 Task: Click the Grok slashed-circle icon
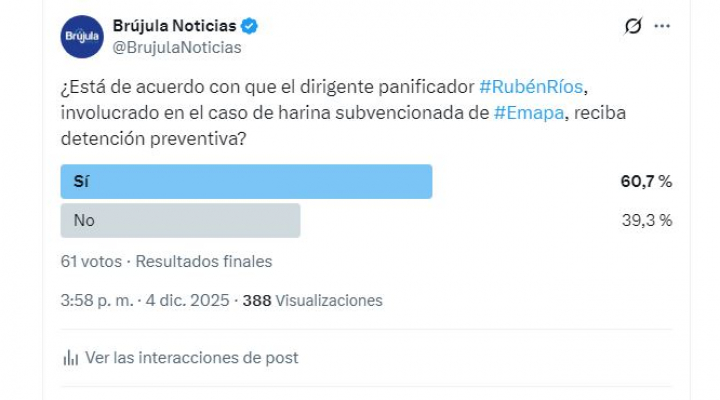[x=632, y=27]
